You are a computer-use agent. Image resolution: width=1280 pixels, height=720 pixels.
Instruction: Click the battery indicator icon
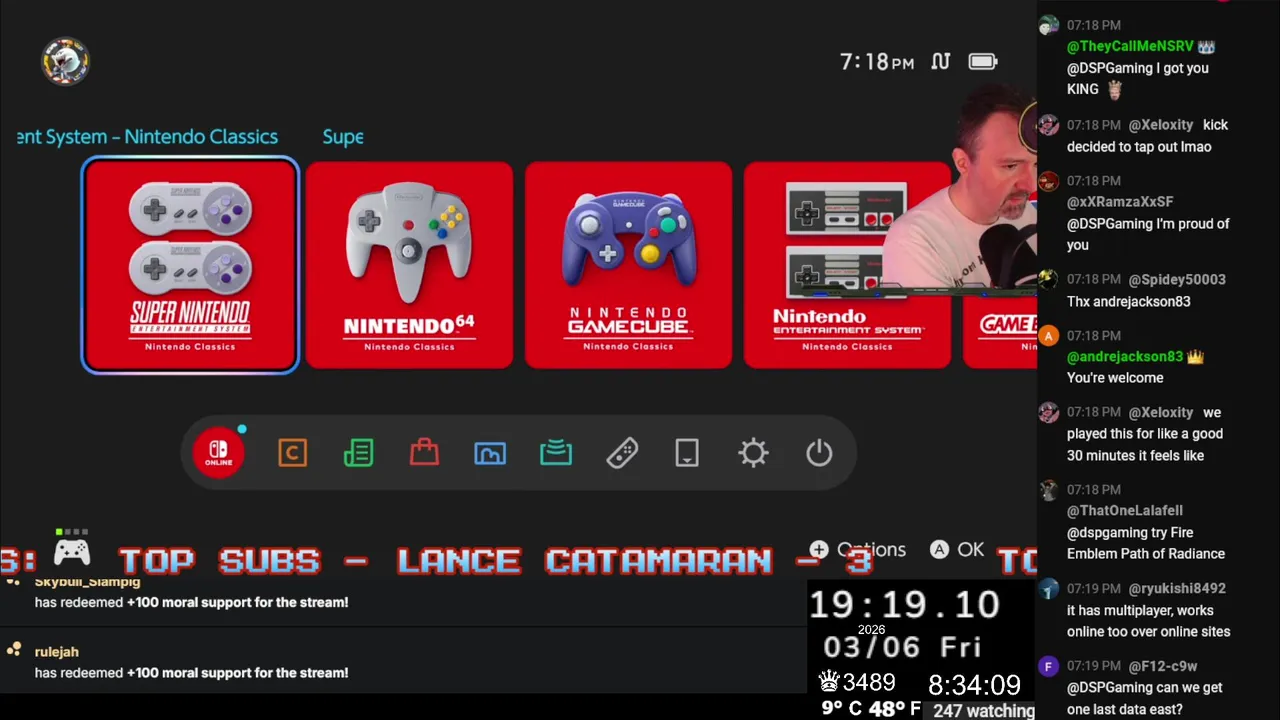tap(983, 62)
